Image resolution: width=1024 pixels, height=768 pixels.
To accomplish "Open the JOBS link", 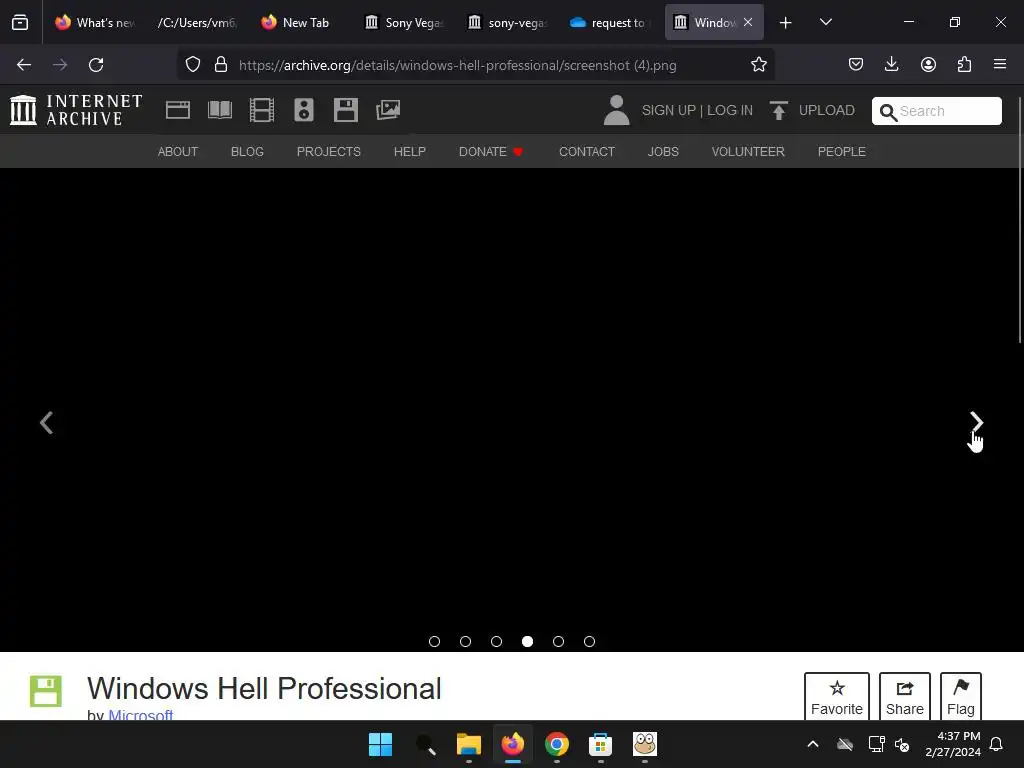I will coord(663,152).
